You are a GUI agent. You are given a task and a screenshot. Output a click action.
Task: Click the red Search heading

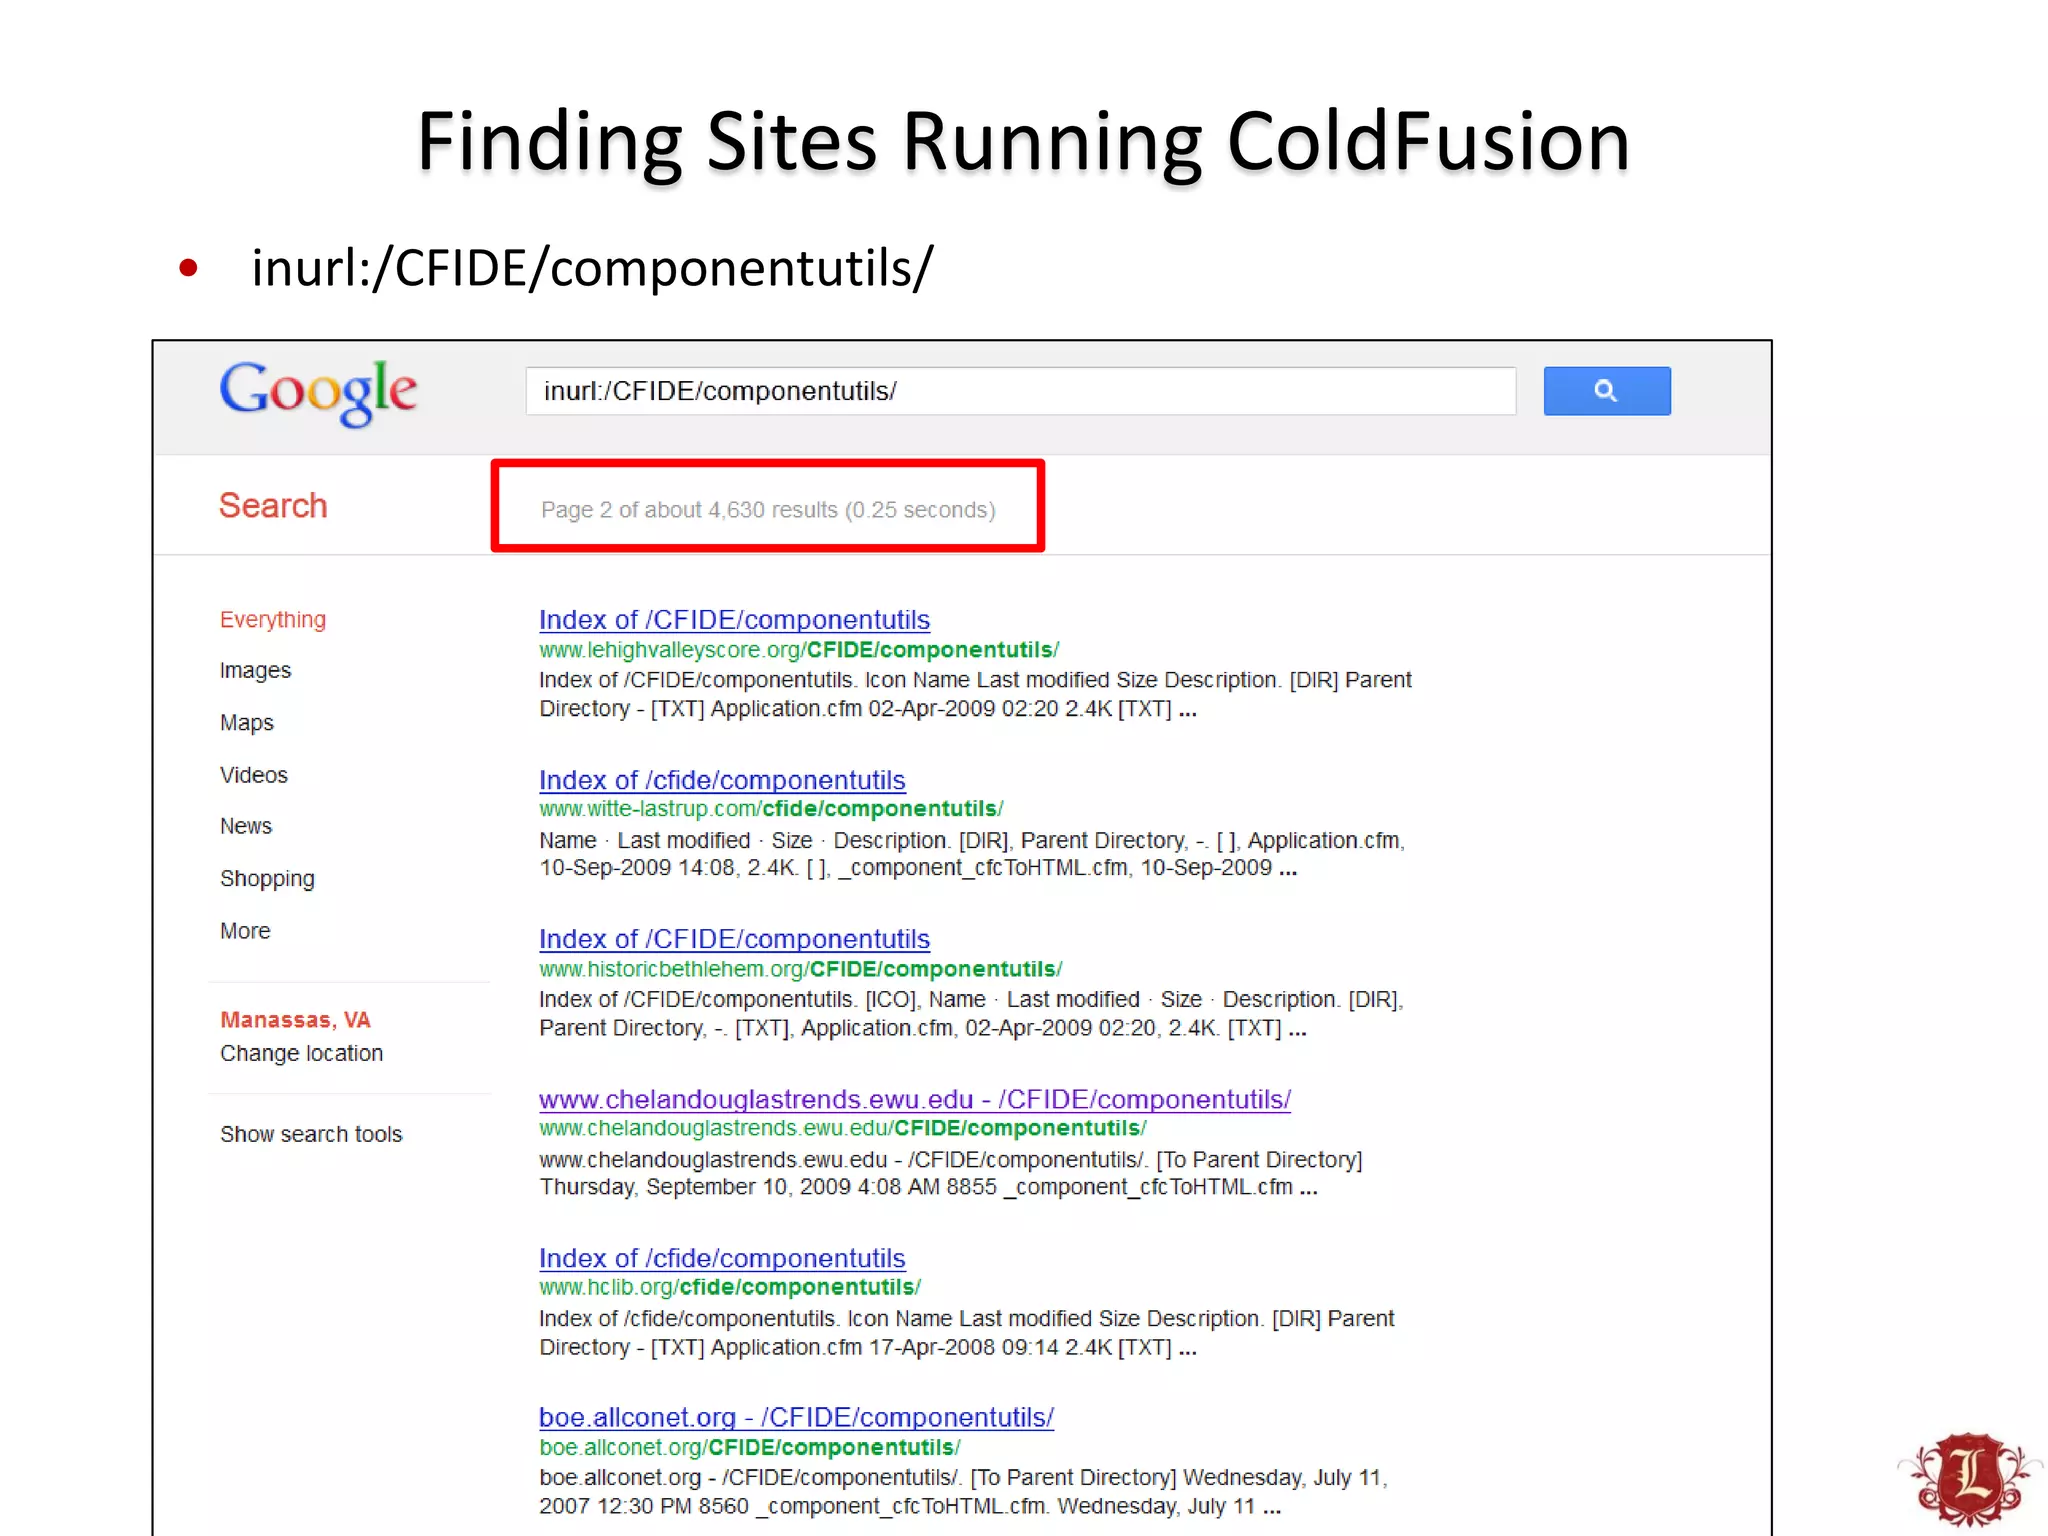click(273, 506)
